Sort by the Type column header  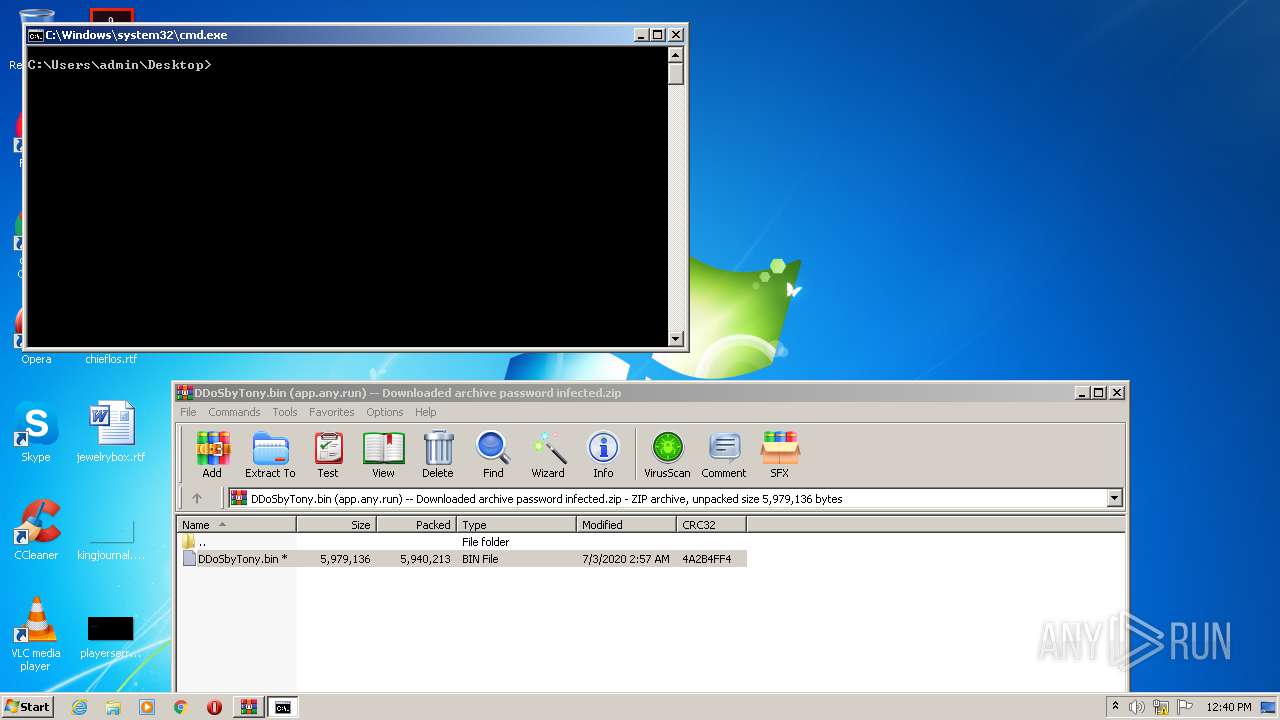pos(516,524)
